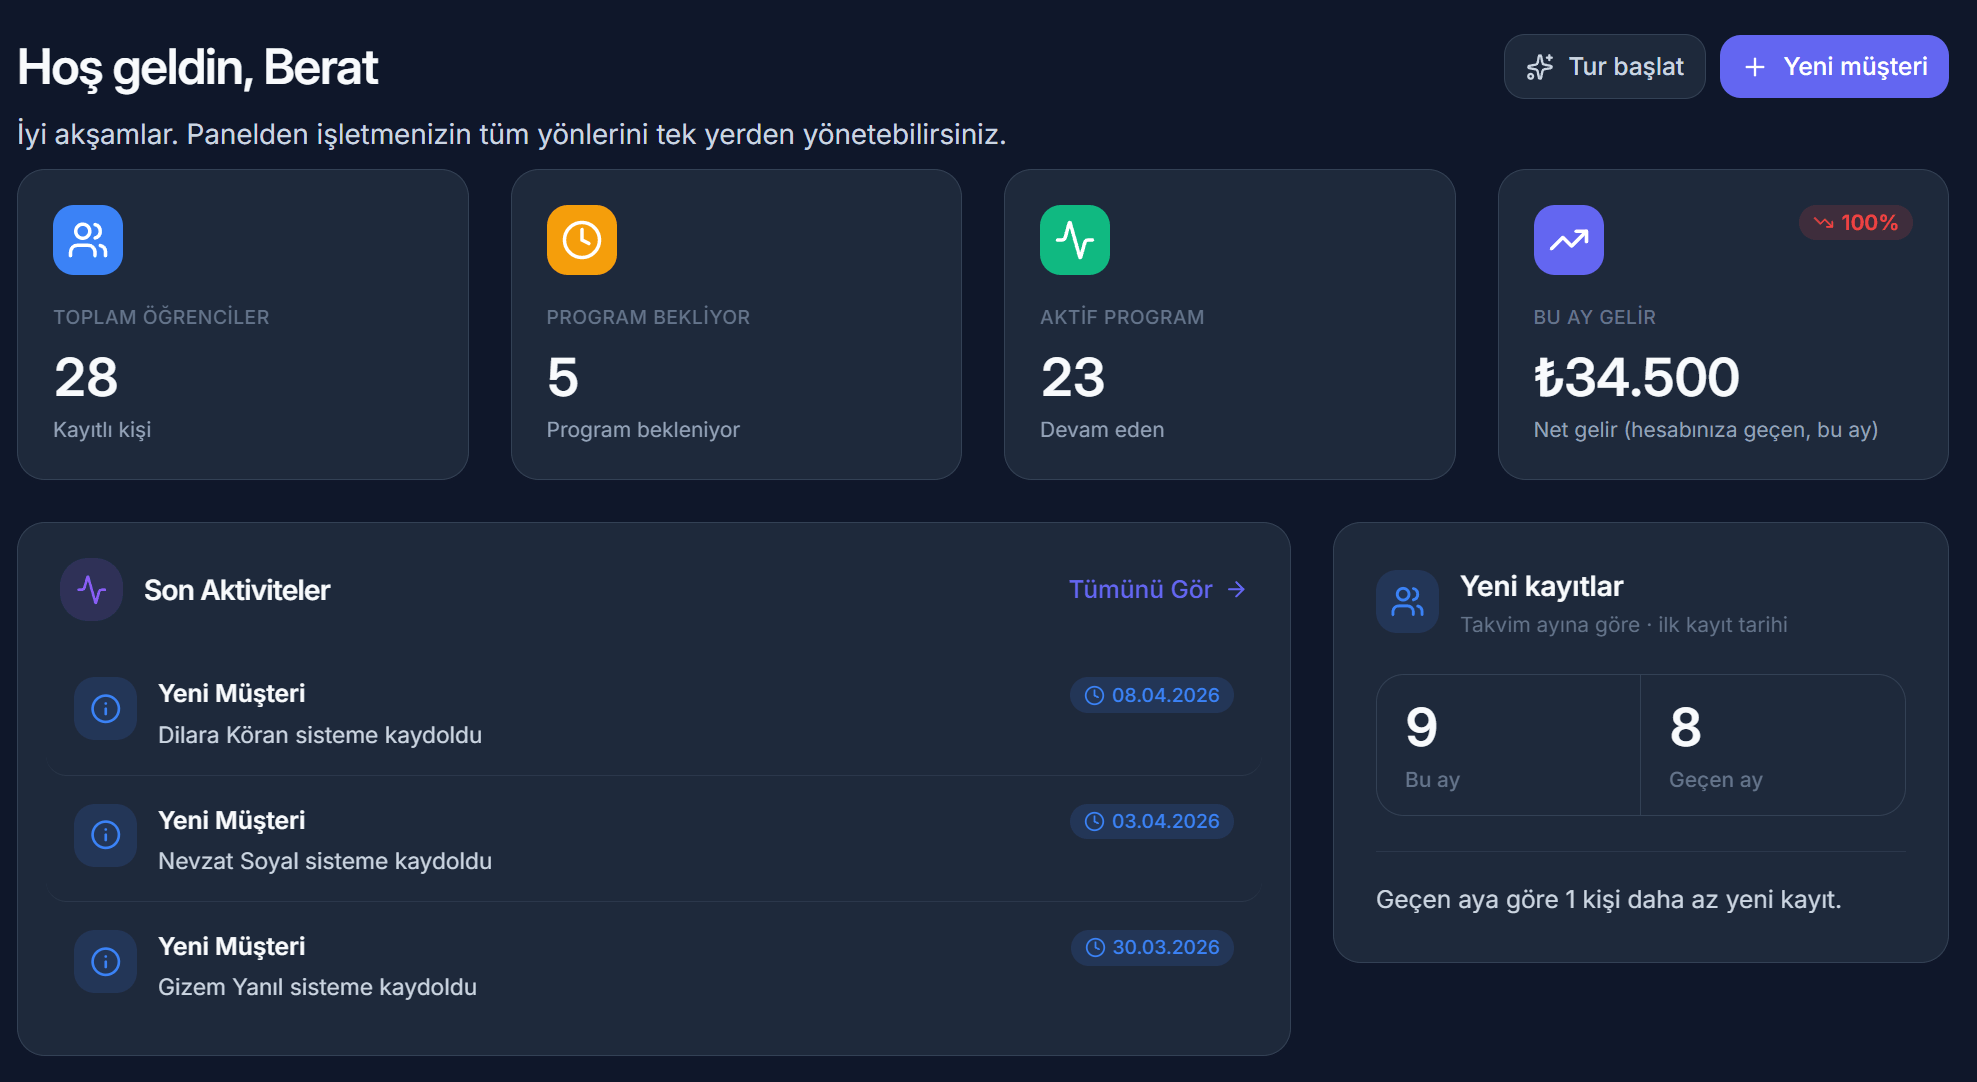This screenshot has height=1082, width=1977.
Task: Click the 'İyi akşamlar' greeting sentence
Action: tap(512, 134)
